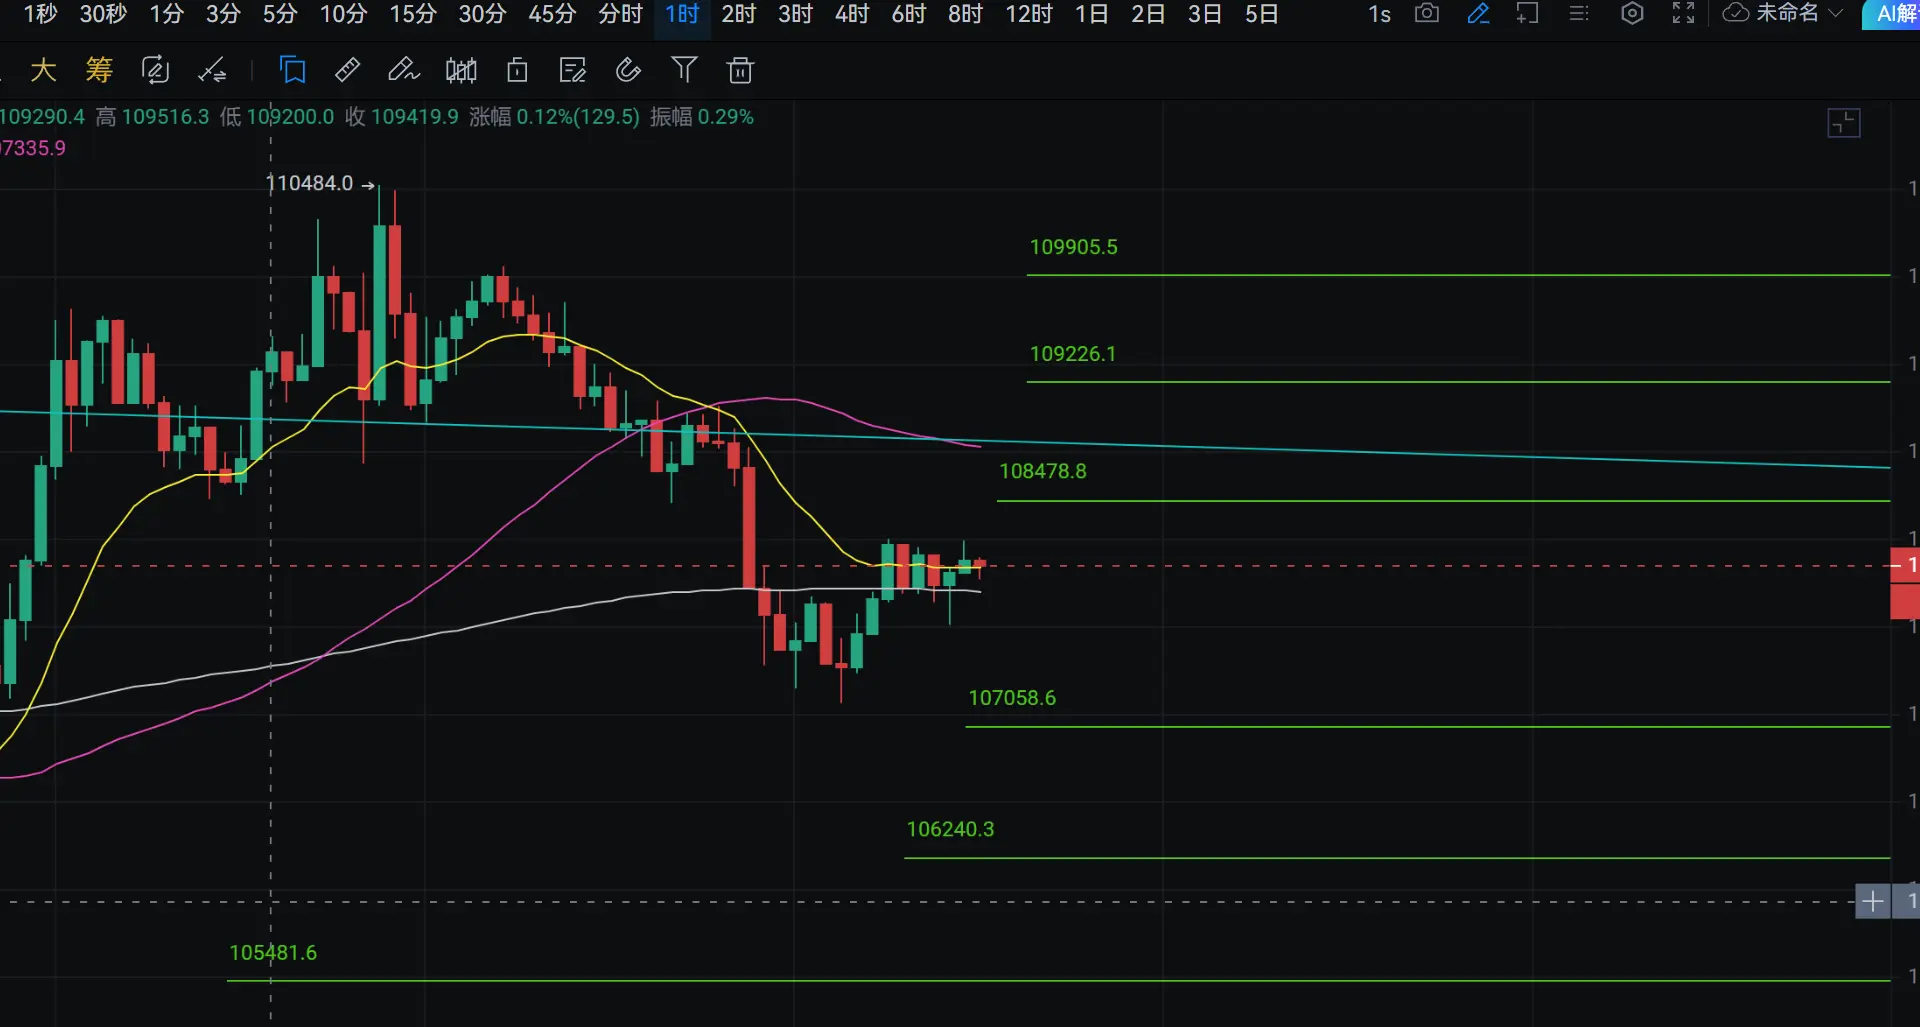Screen dimensions: 1920x1027
Task: Switch to 12时 timeframe
Action: 1029,14
